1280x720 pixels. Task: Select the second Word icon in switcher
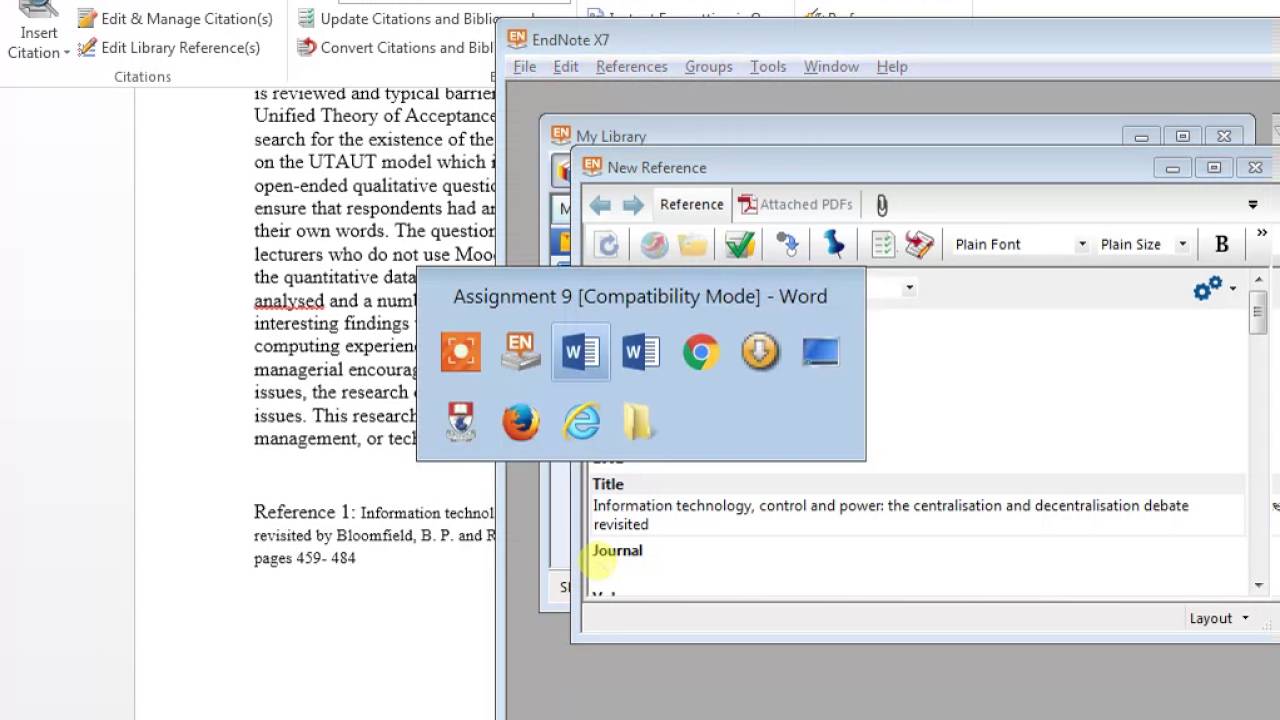pyautogui.click(x=641, y=352)
